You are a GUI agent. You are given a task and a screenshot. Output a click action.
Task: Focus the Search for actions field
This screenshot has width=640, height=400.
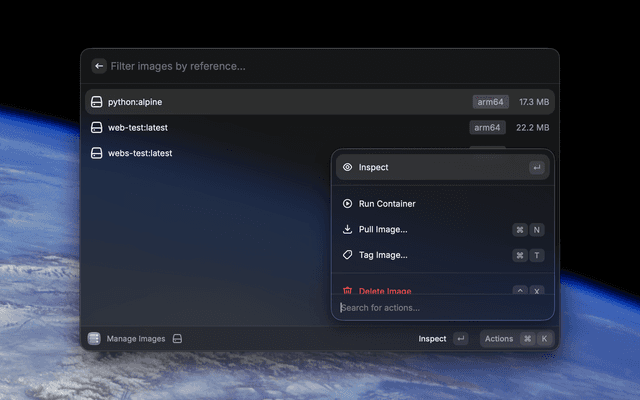442,308
